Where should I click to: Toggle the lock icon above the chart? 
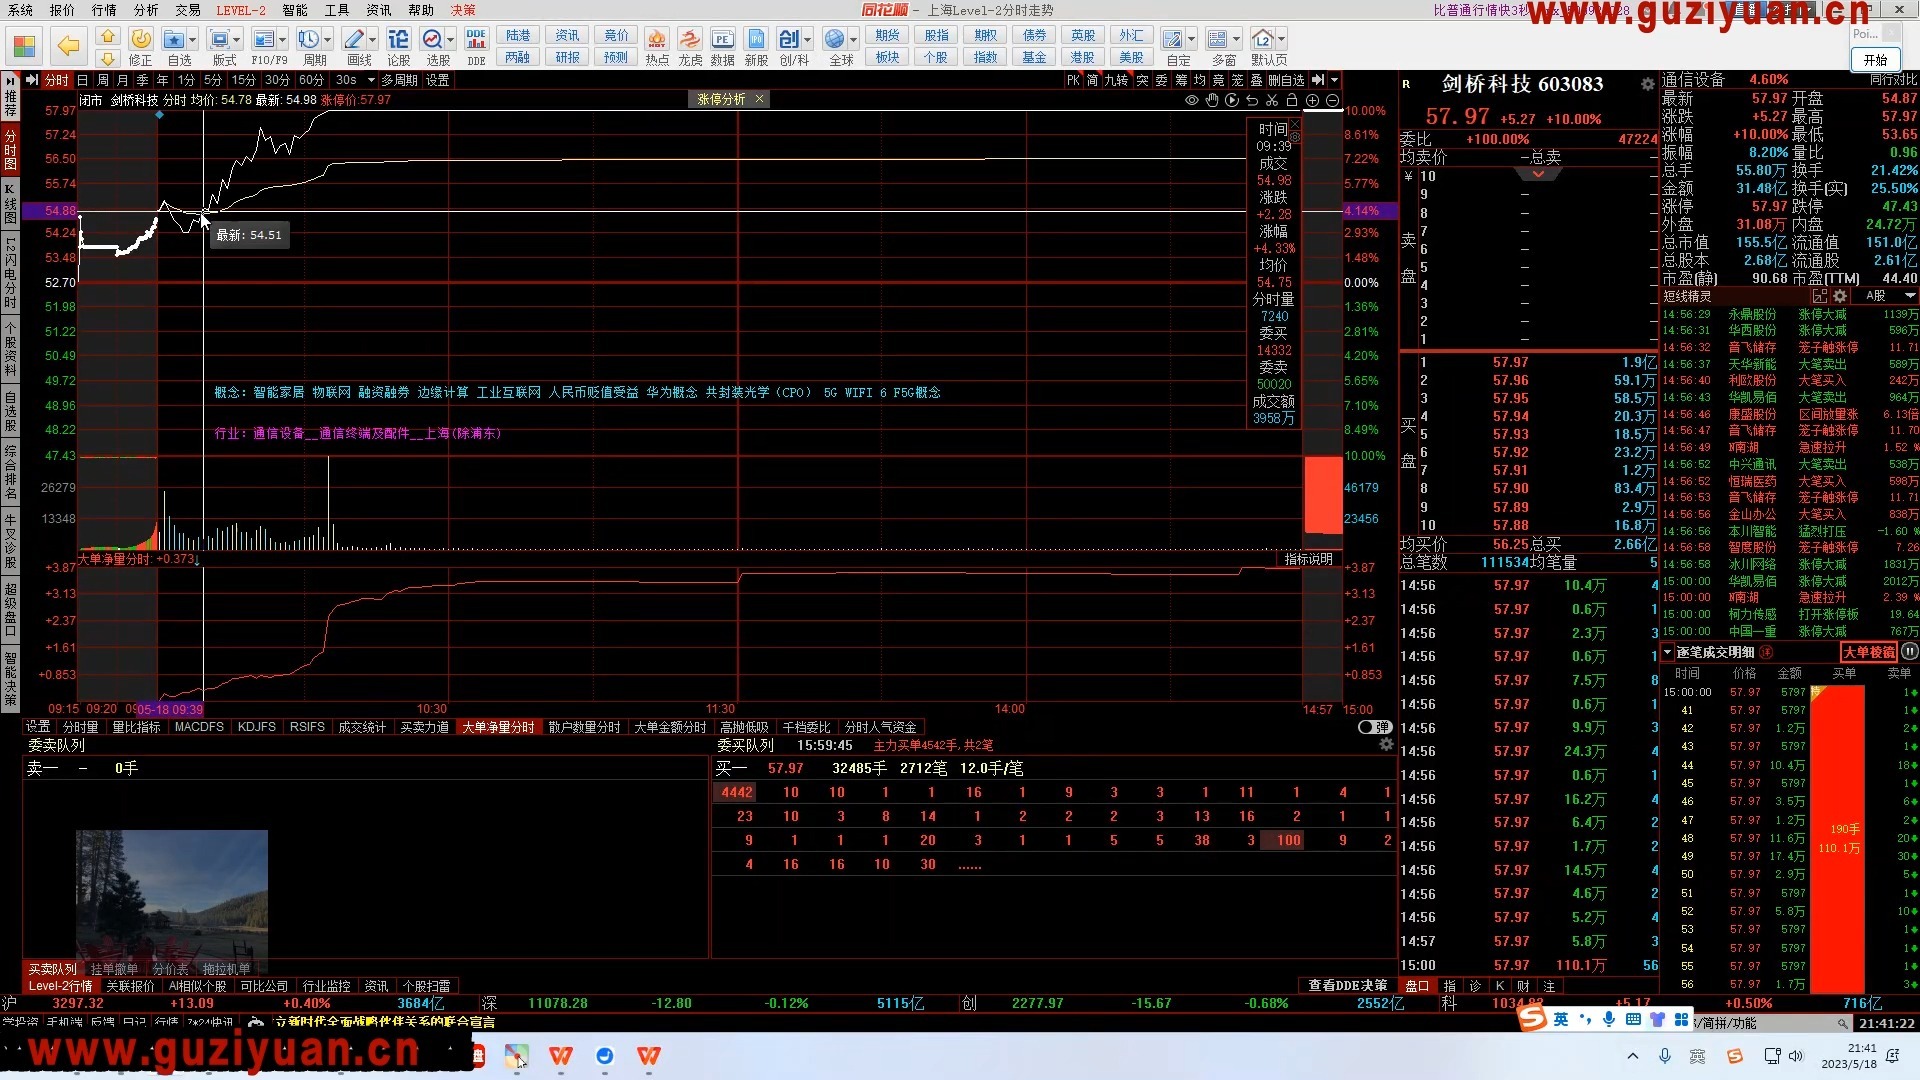coord(1292,100)
